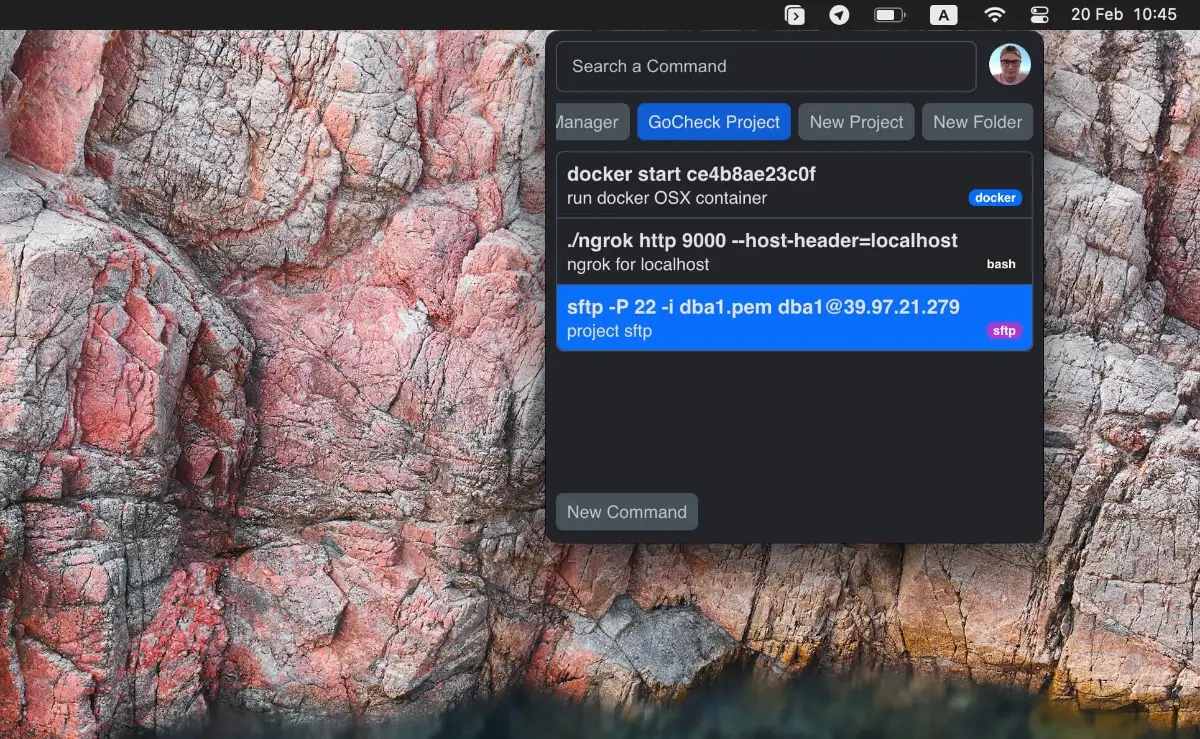Switch keyboard input source via the A icon
Image resolution: width=1200 pixels, height=739 pixels.
[943, 15]
